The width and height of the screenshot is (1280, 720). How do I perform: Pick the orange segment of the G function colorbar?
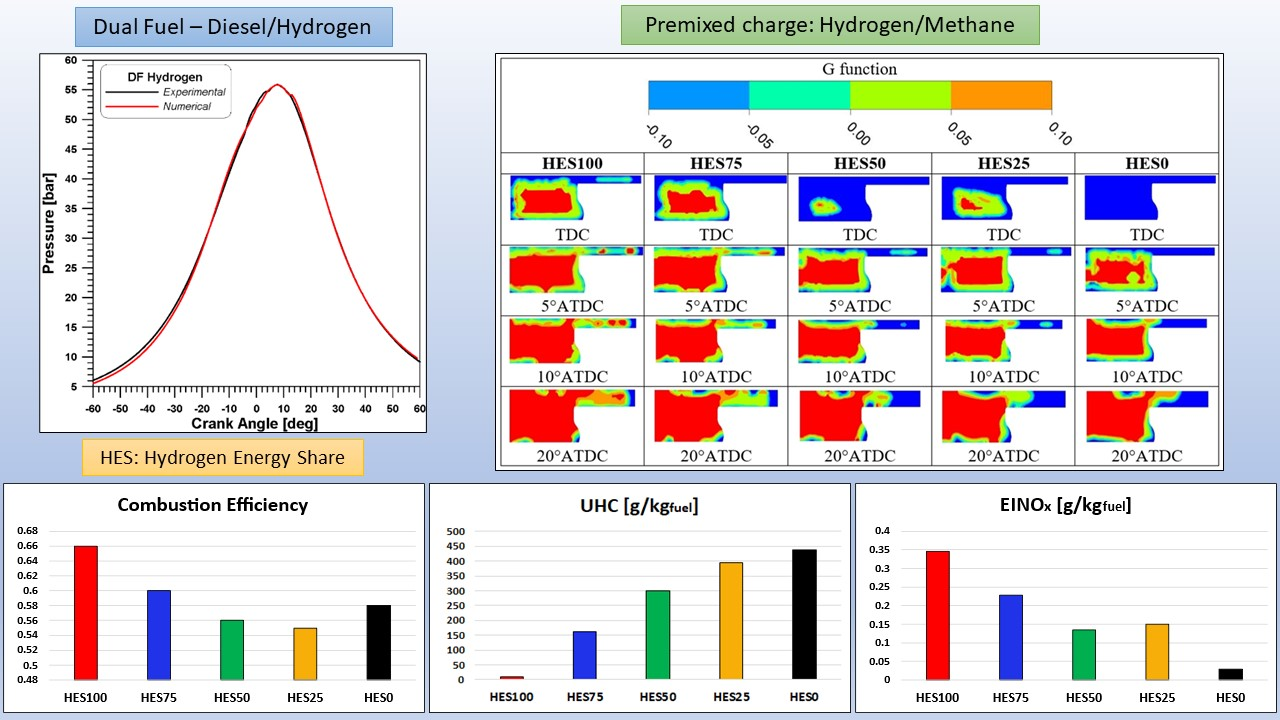tap(1001, 95)
